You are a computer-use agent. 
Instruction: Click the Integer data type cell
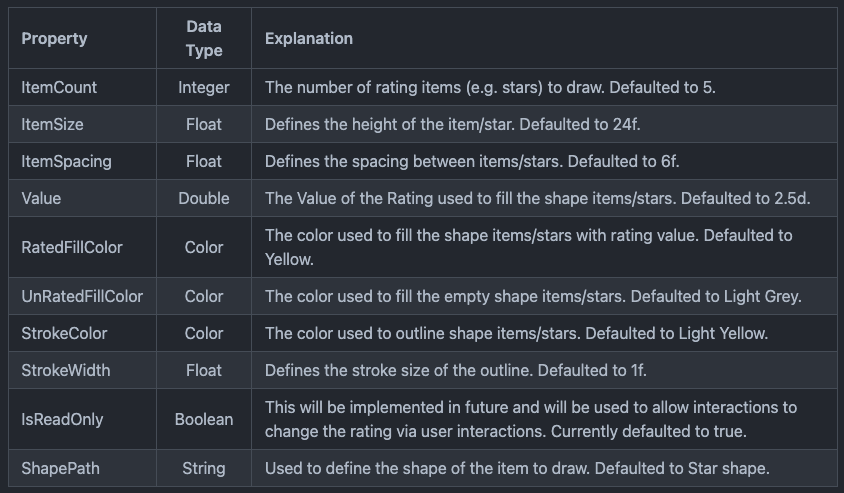(x=204, y=87)
